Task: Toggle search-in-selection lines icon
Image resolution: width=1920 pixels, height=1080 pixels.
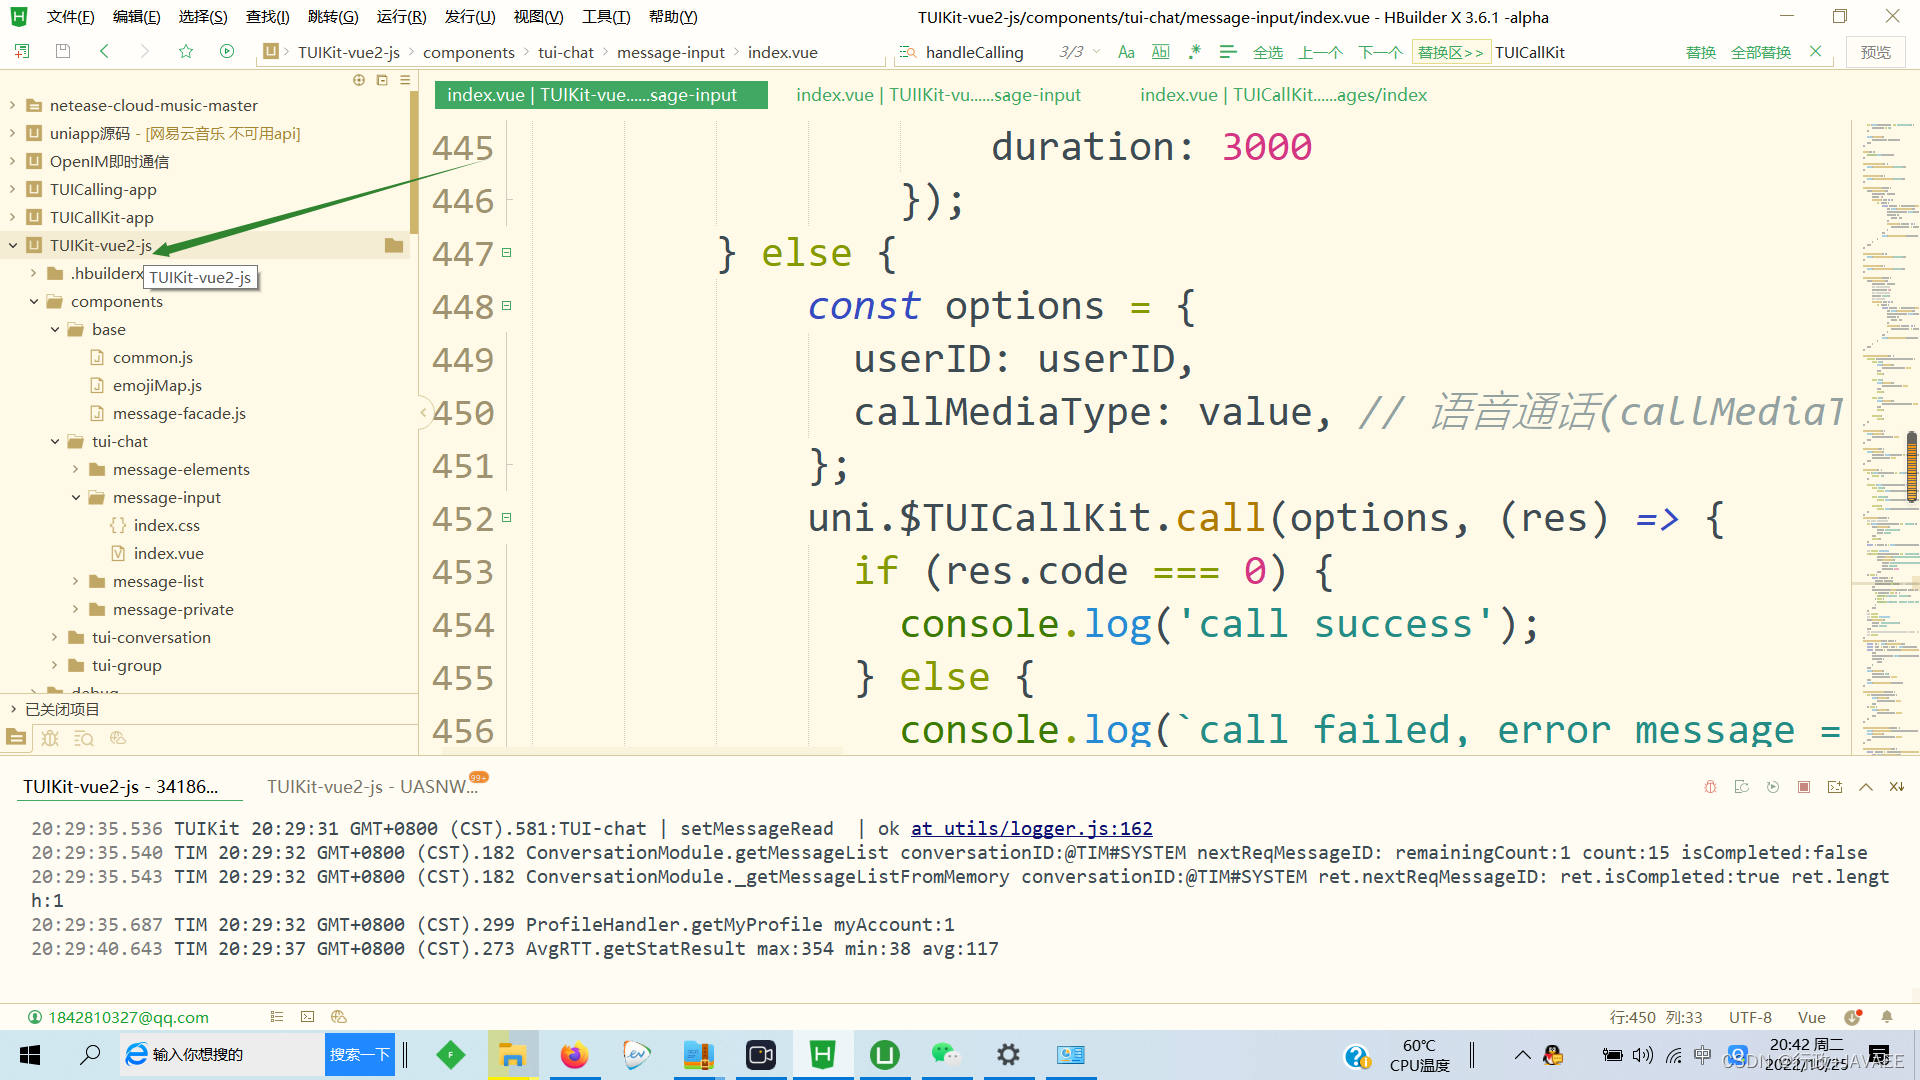Action: pyautogui.click(x=1228, y=52)
